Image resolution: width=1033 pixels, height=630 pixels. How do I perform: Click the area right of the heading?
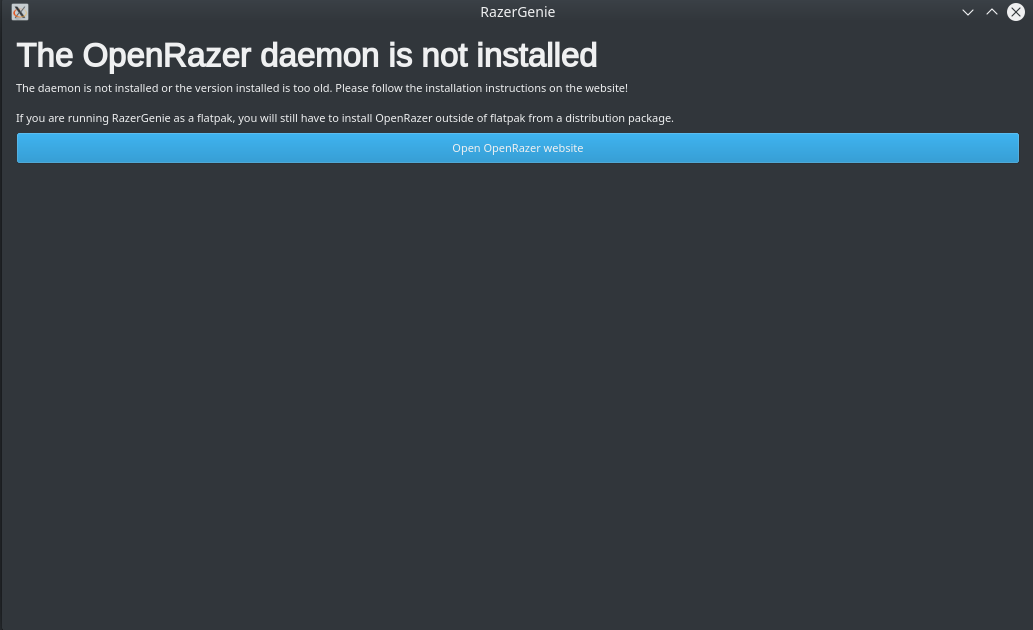800,55
